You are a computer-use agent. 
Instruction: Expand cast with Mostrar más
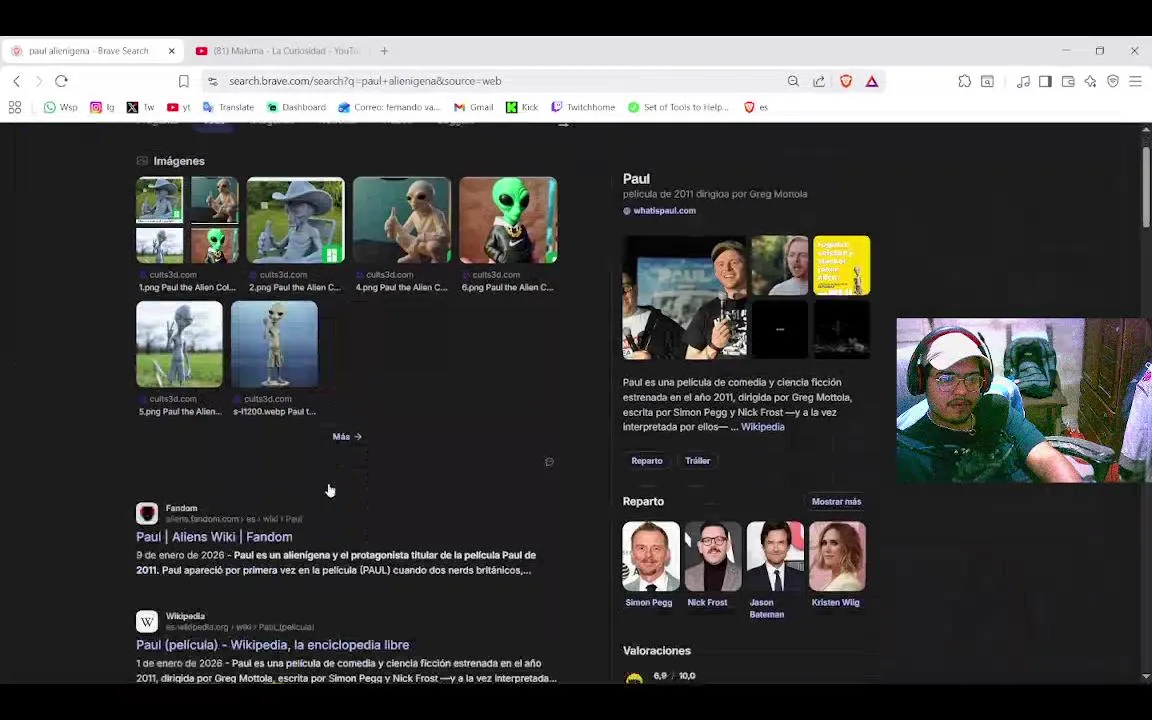836,502
